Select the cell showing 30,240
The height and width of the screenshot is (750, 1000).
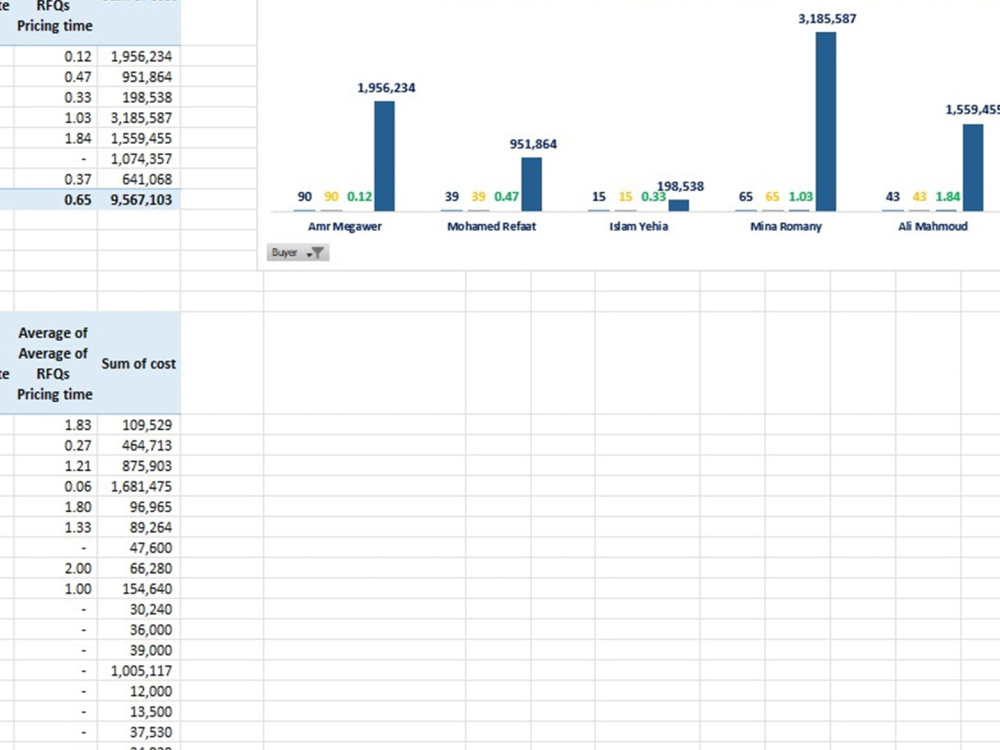coord(139,609)
